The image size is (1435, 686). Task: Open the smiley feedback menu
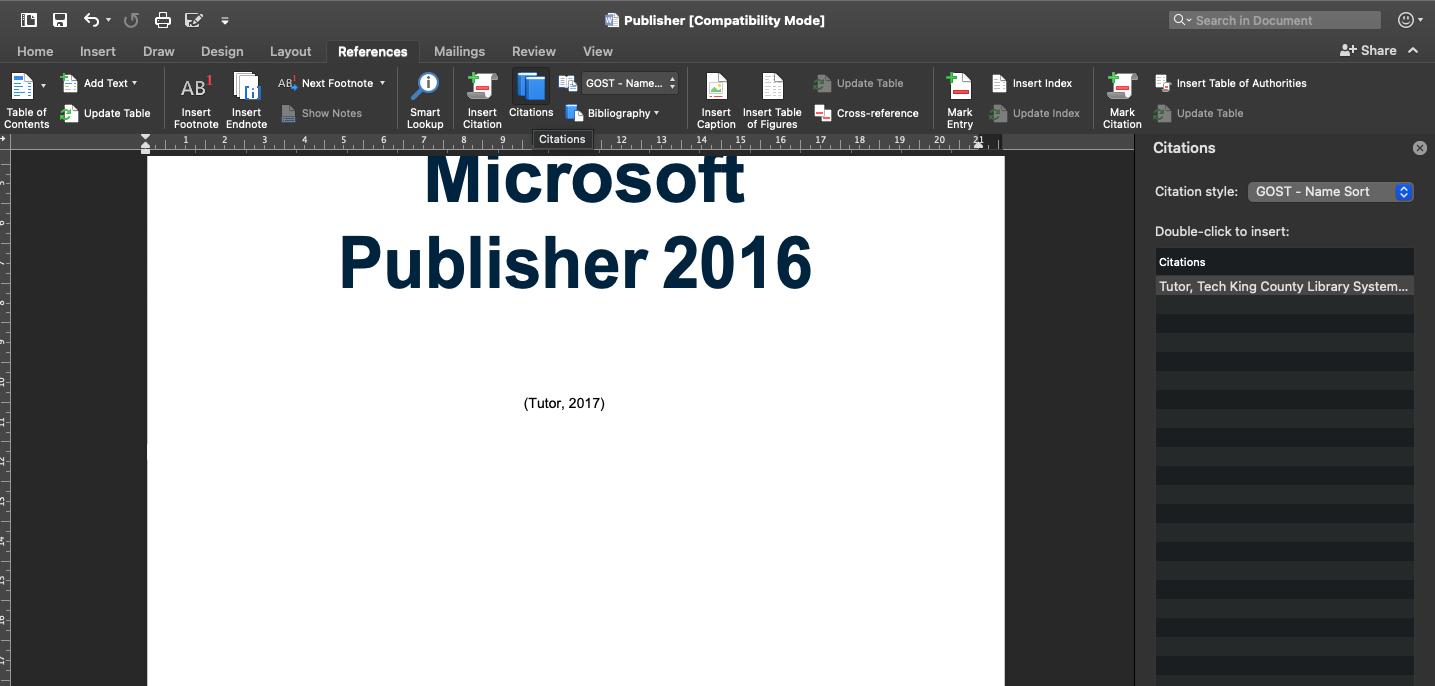click(x=1410, y=20)
